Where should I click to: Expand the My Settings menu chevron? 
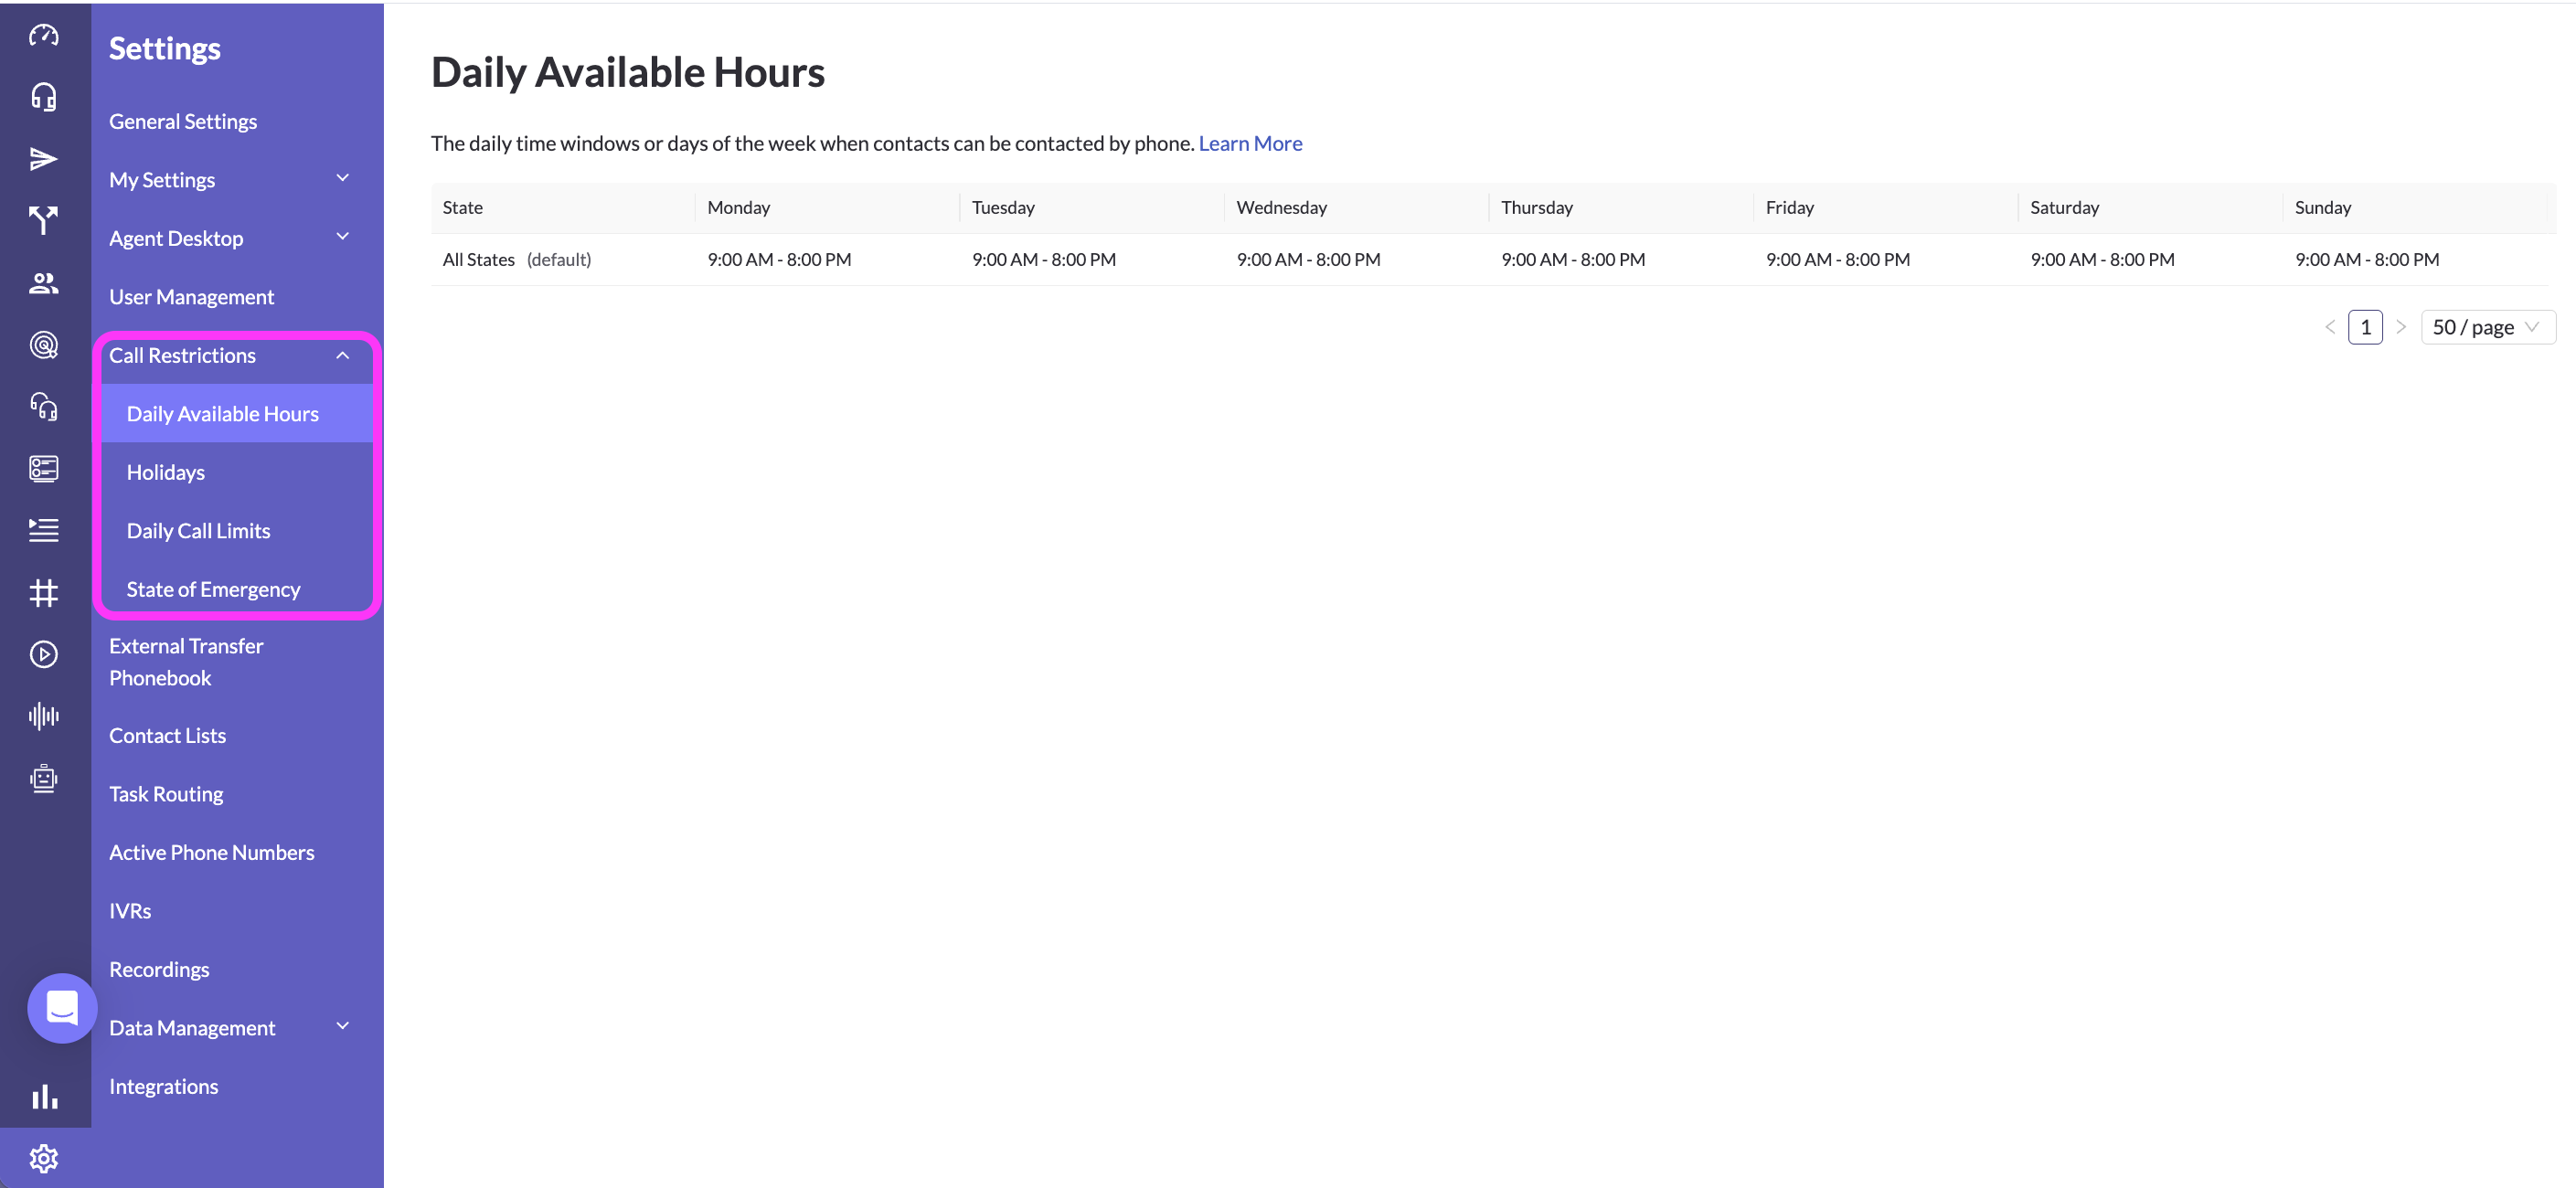342,179
